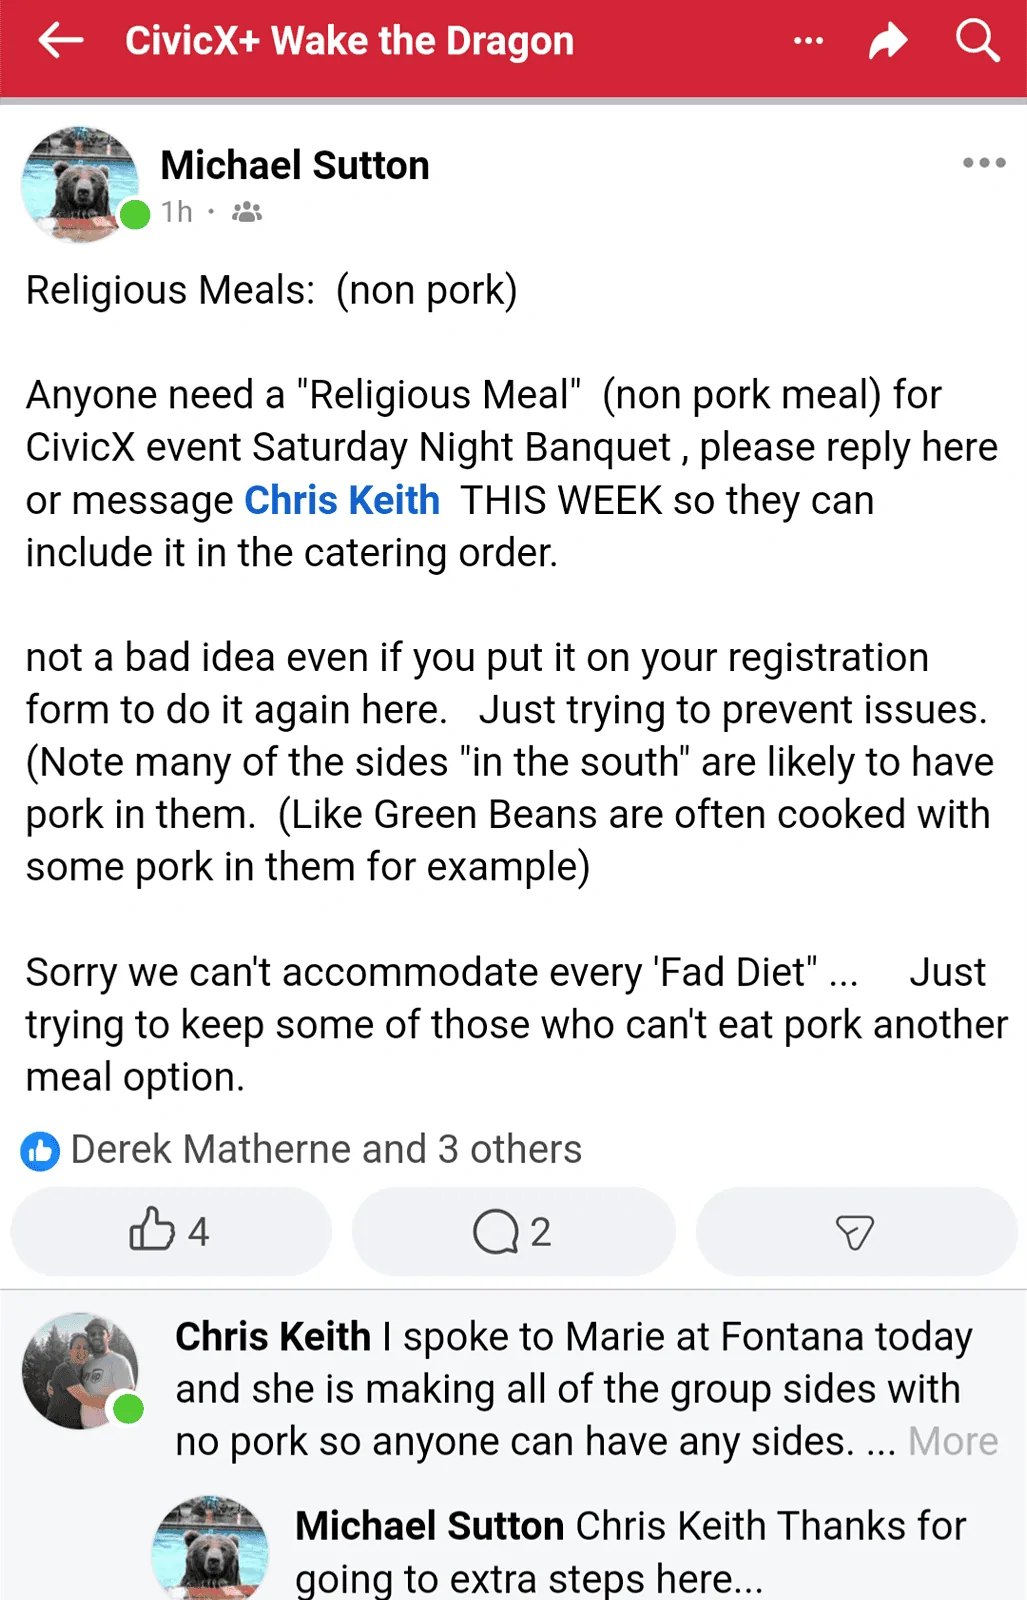Open Michael Sutton's post options menu
This screenshot has height=1600, width=1027.
tap(984, 163)
